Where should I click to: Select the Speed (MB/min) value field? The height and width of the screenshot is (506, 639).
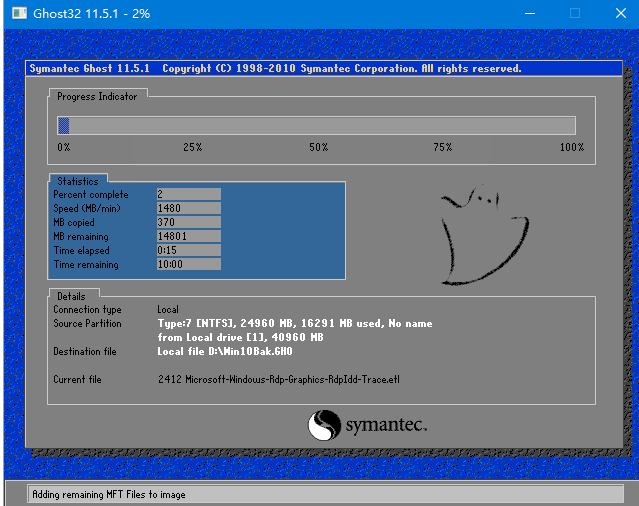(x=188, y=208)
